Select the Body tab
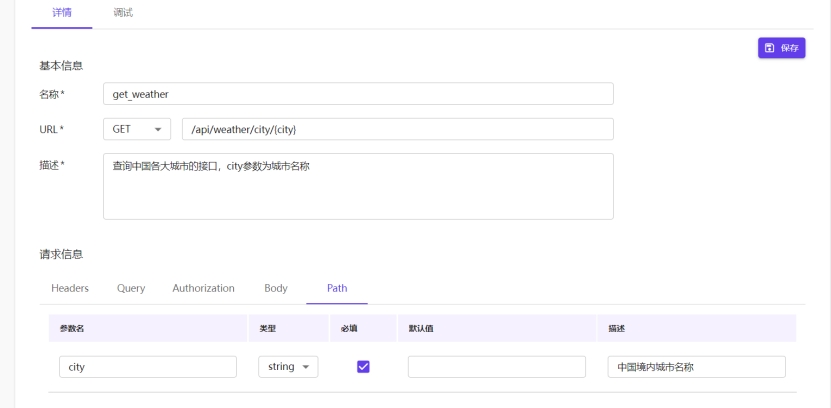This screenshot has height=408, width=831. click(276, 288)
